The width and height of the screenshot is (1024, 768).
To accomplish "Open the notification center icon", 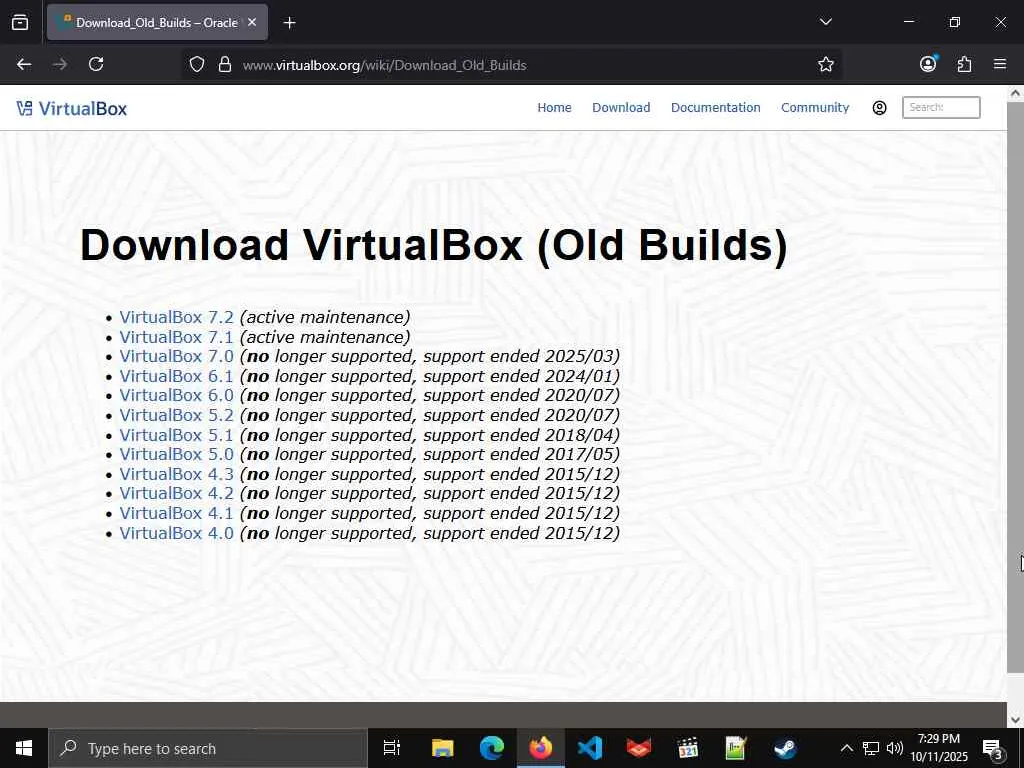I will click(x=993, y=748).
